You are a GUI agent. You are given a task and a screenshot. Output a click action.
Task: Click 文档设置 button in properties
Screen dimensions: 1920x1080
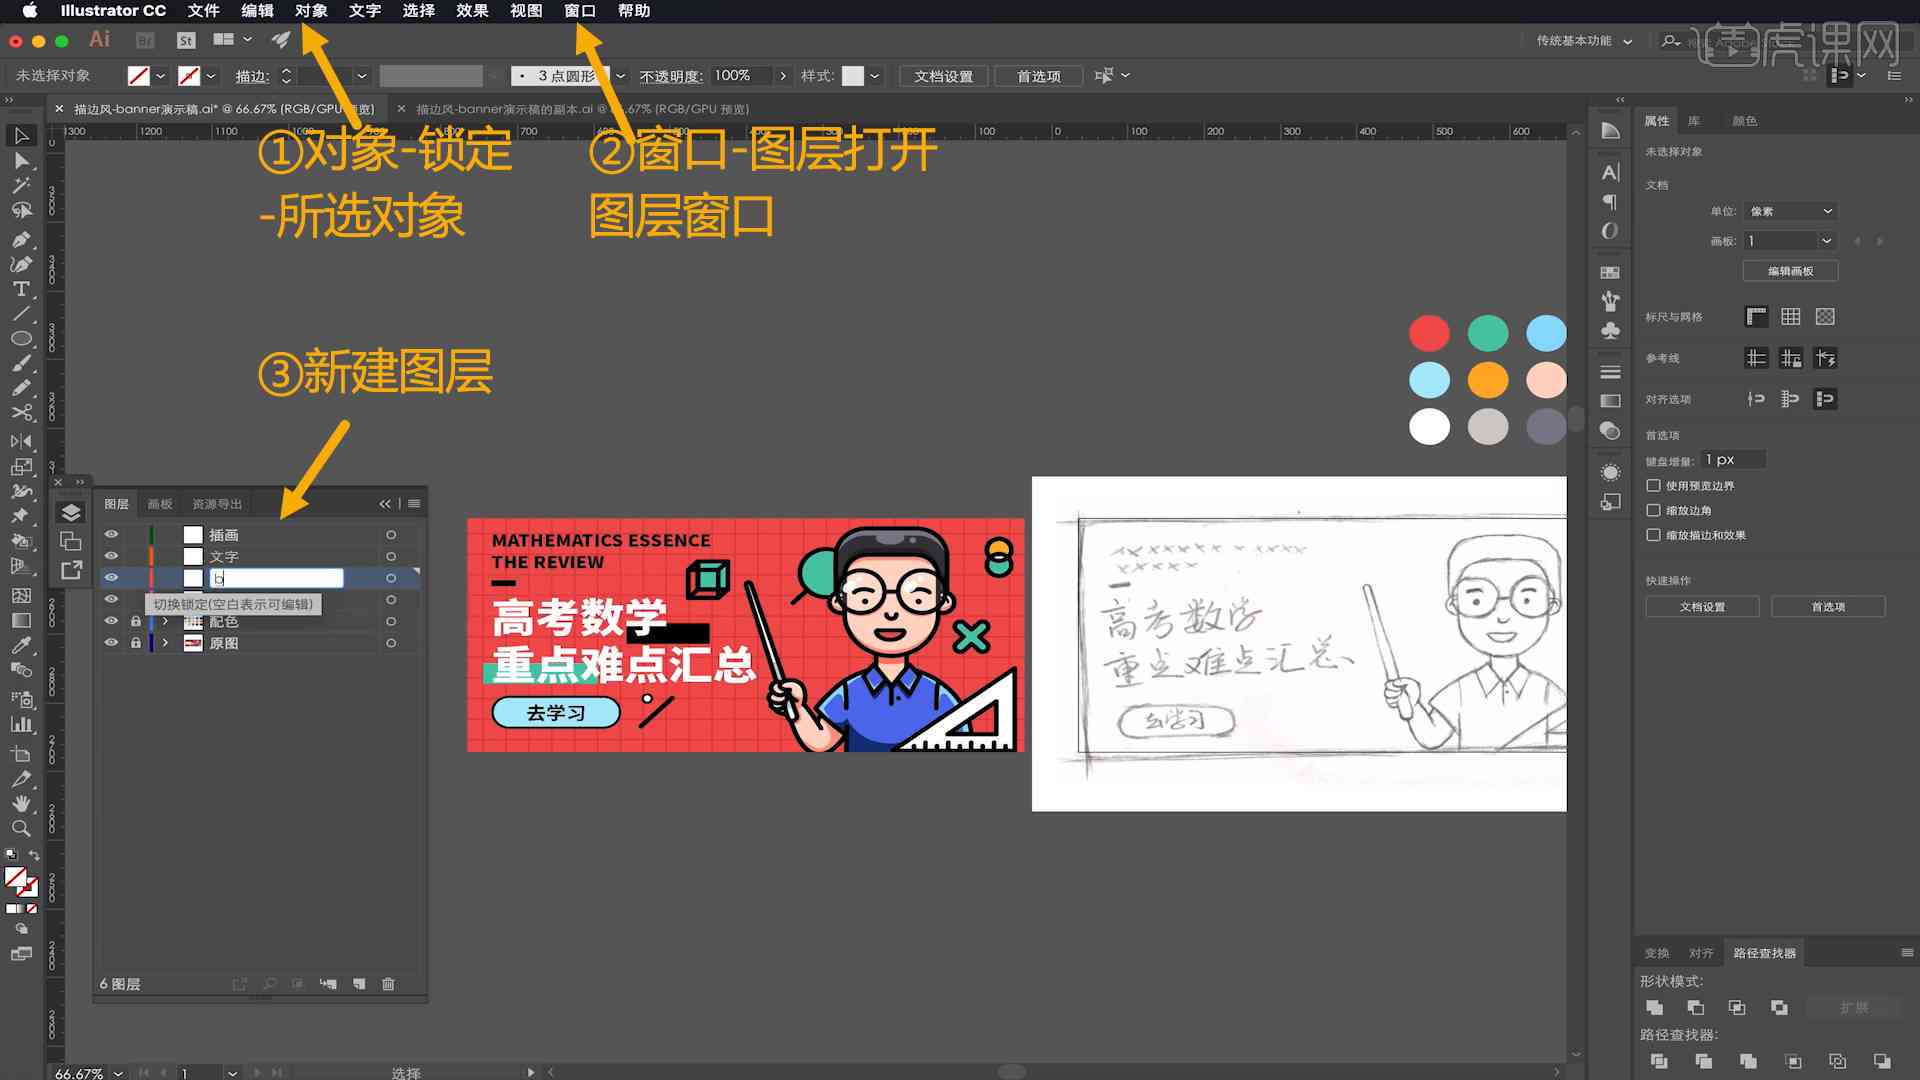point(1702,607)
